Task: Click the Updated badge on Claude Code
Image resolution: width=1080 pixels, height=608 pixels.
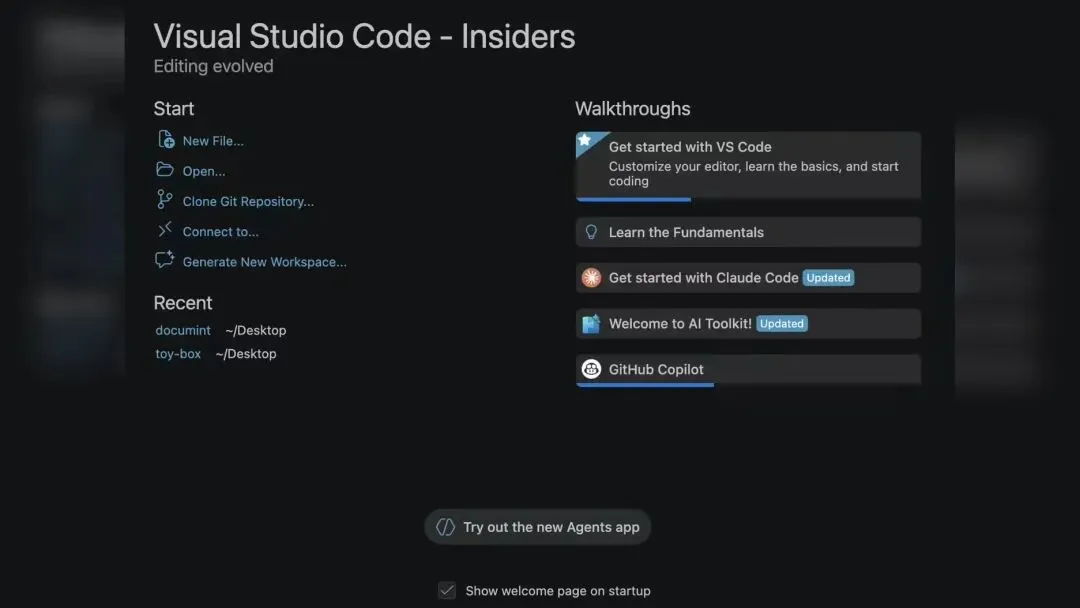Action: coord(829,277)
